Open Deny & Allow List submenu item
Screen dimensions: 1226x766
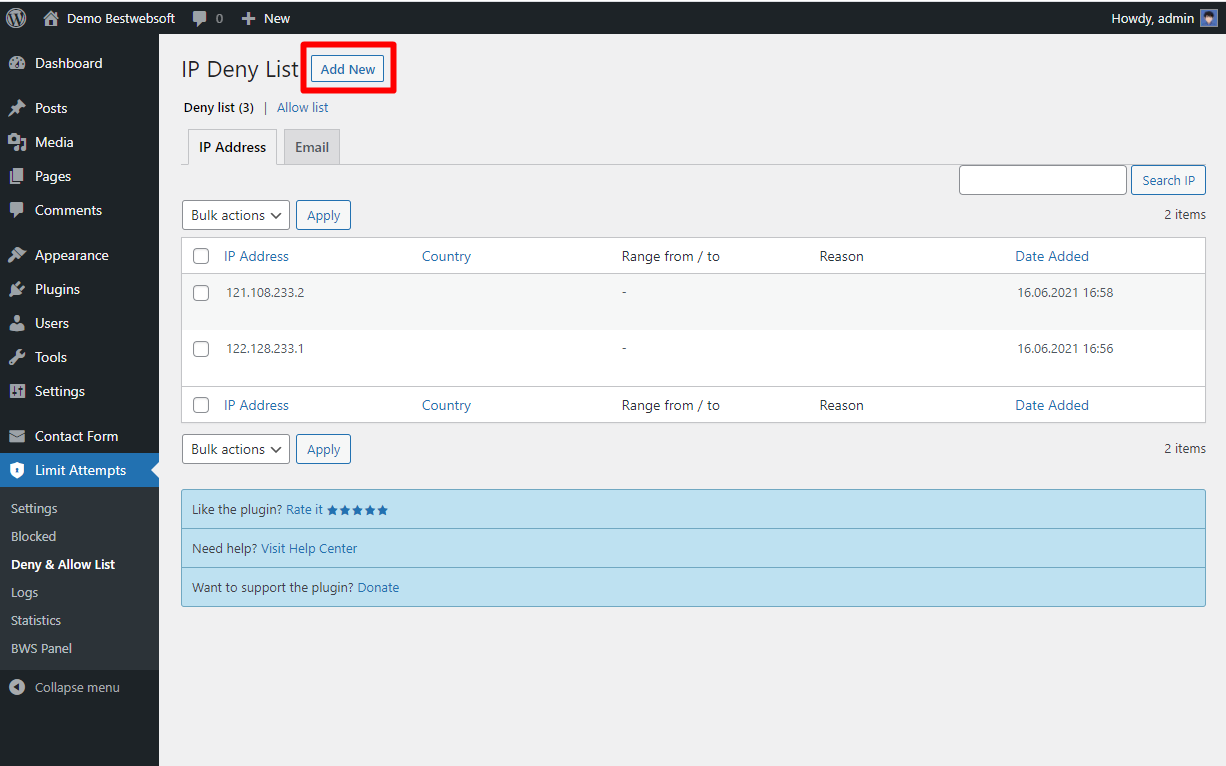63,564
